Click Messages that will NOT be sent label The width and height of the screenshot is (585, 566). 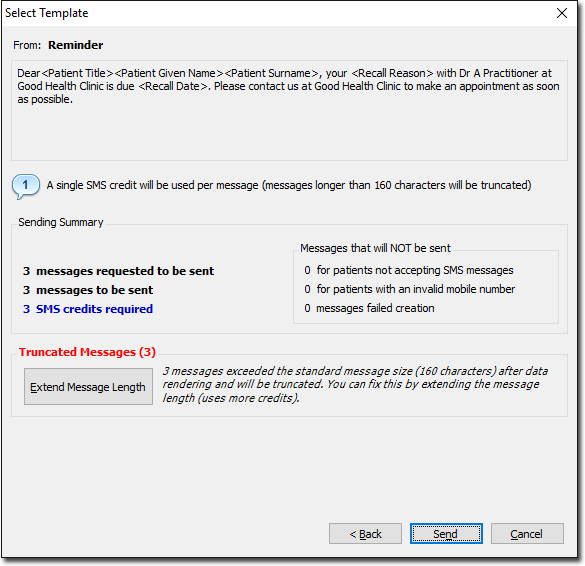(x=375, y=248)
